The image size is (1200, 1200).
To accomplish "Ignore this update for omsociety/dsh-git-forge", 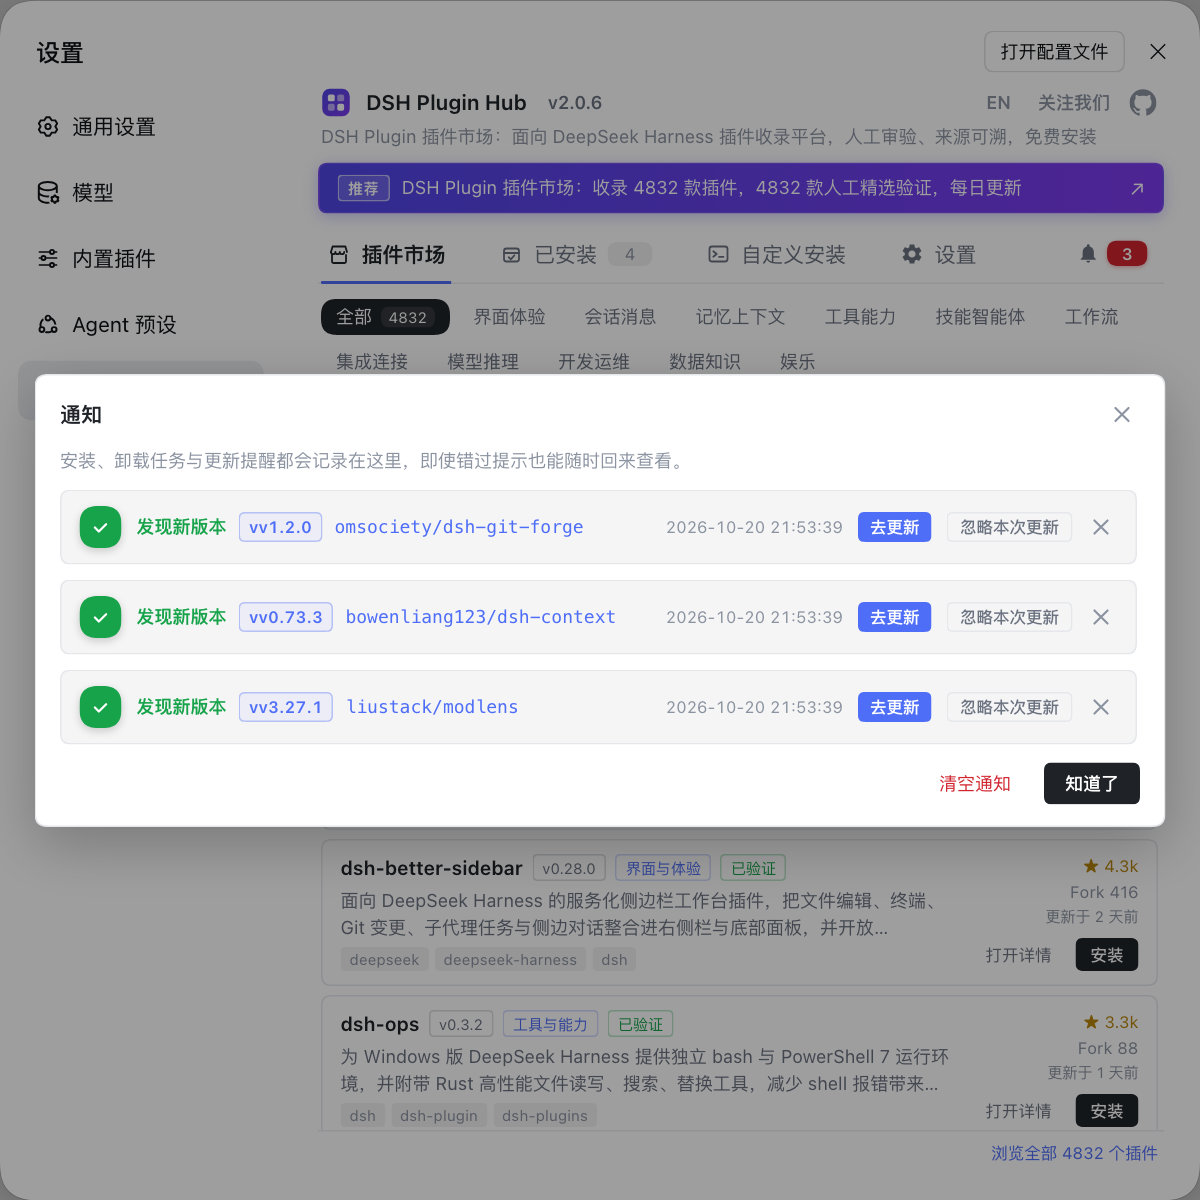I will pos(1009,527).
